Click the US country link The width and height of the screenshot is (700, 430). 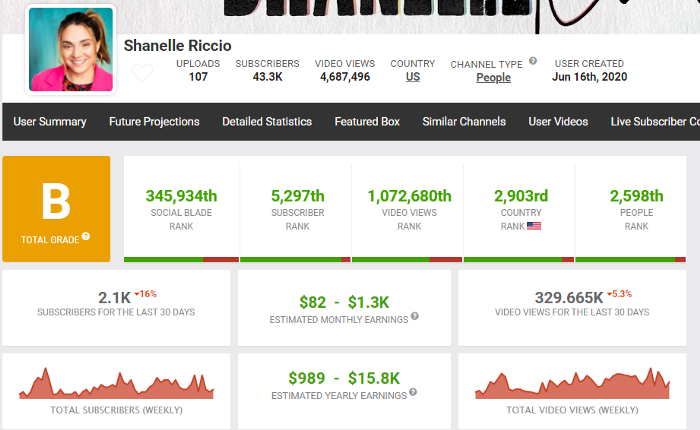(x=413, y=77)
